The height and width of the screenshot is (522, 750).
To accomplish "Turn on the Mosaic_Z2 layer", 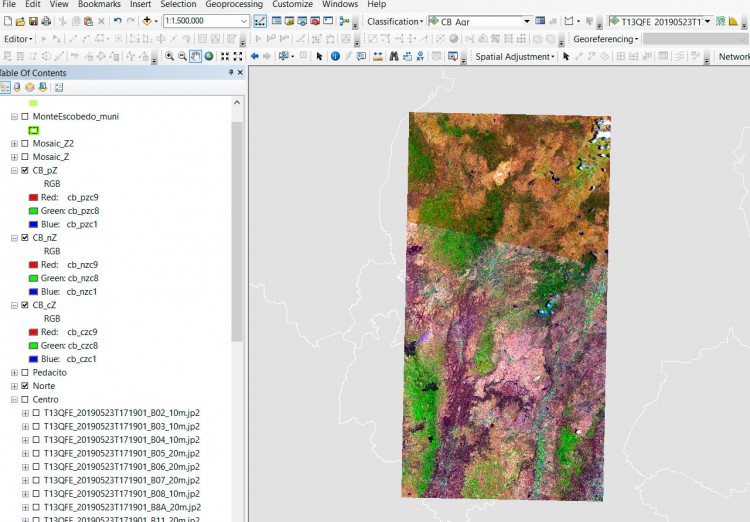I will pyautogui.click(x=25, y=143).
